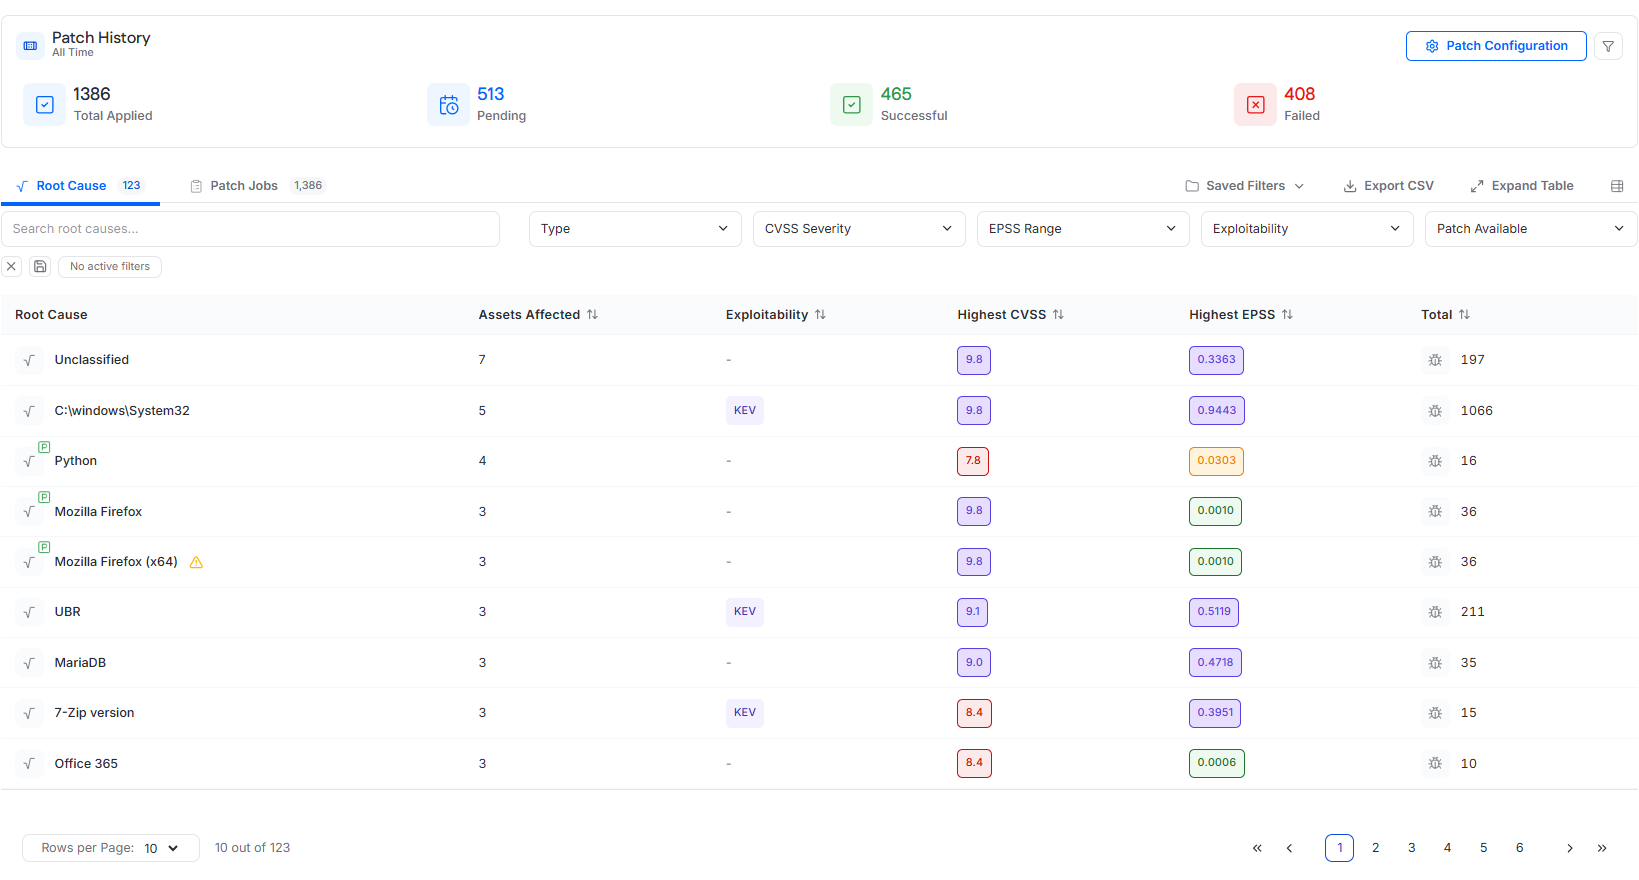Export the table as CSV
This screenshot has width=1639, height=880.
(1388, 186)
